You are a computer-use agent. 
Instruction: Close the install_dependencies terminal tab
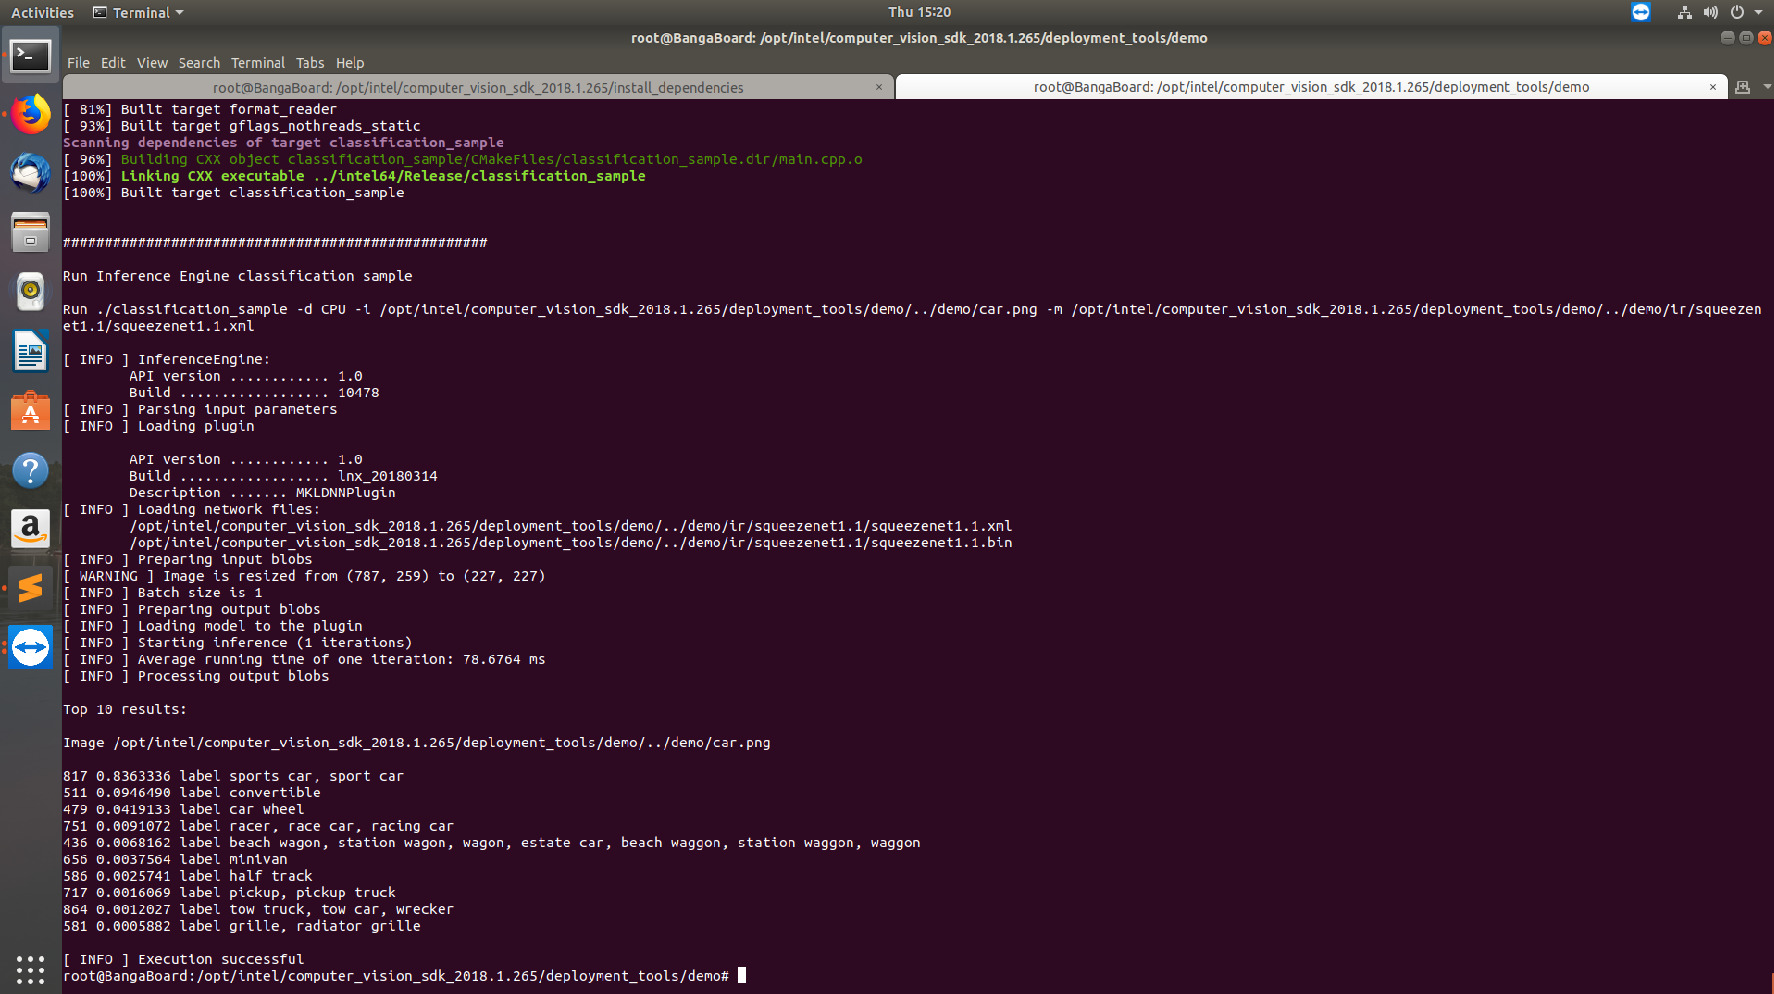[x=879, y=87]
